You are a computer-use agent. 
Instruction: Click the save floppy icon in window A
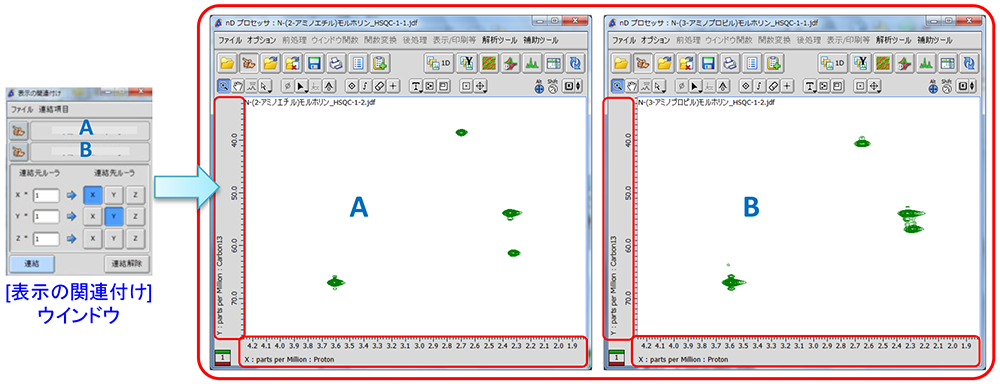[x=314, y=63]
